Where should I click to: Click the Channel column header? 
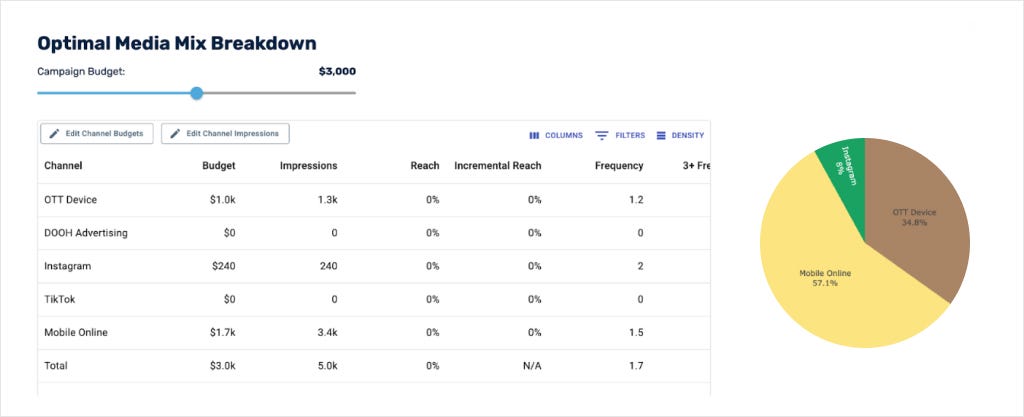pos(63,166)
